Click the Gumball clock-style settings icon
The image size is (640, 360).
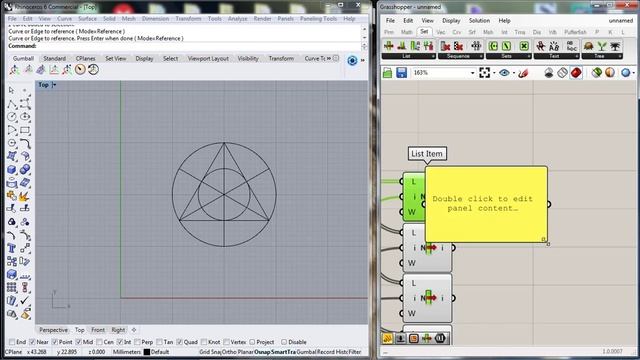click(80, 69)
